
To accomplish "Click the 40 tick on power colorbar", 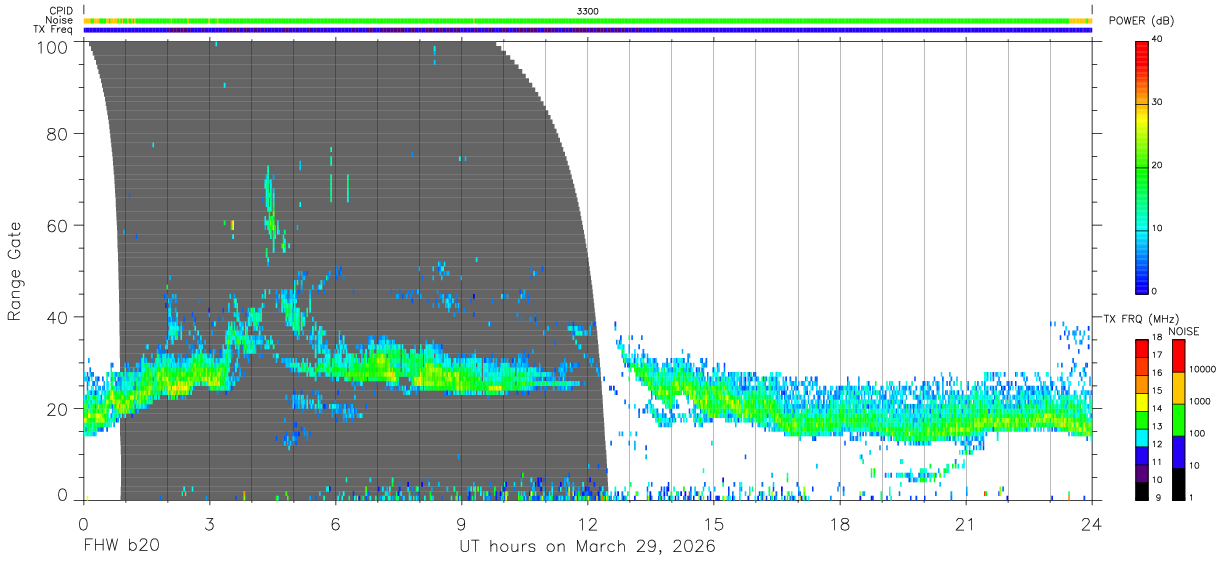I will [1158, 40].
